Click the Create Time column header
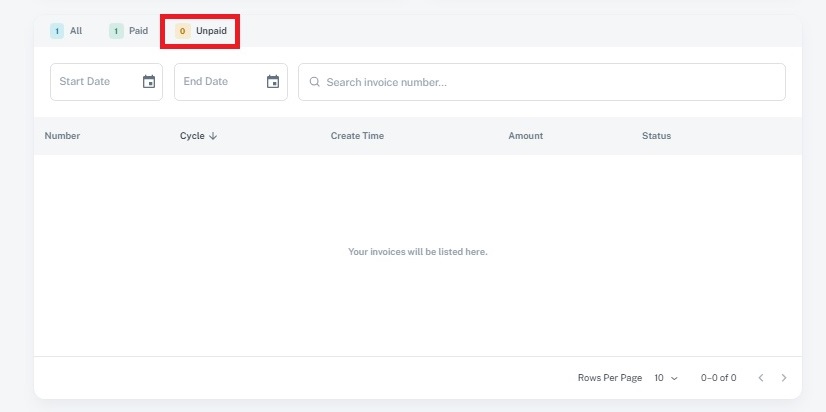826x412 pixels. (x=357, y=136)
